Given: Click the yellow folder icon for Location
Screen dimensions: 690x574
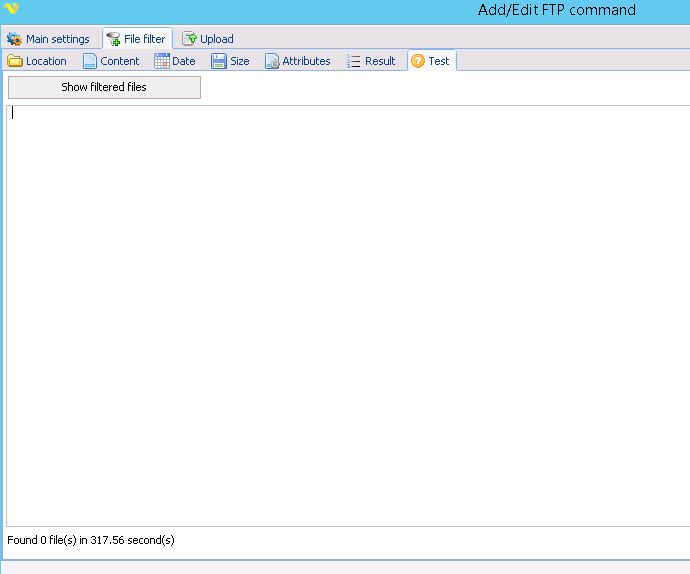Looking at the screenshot, I should [x=15, y=61].
